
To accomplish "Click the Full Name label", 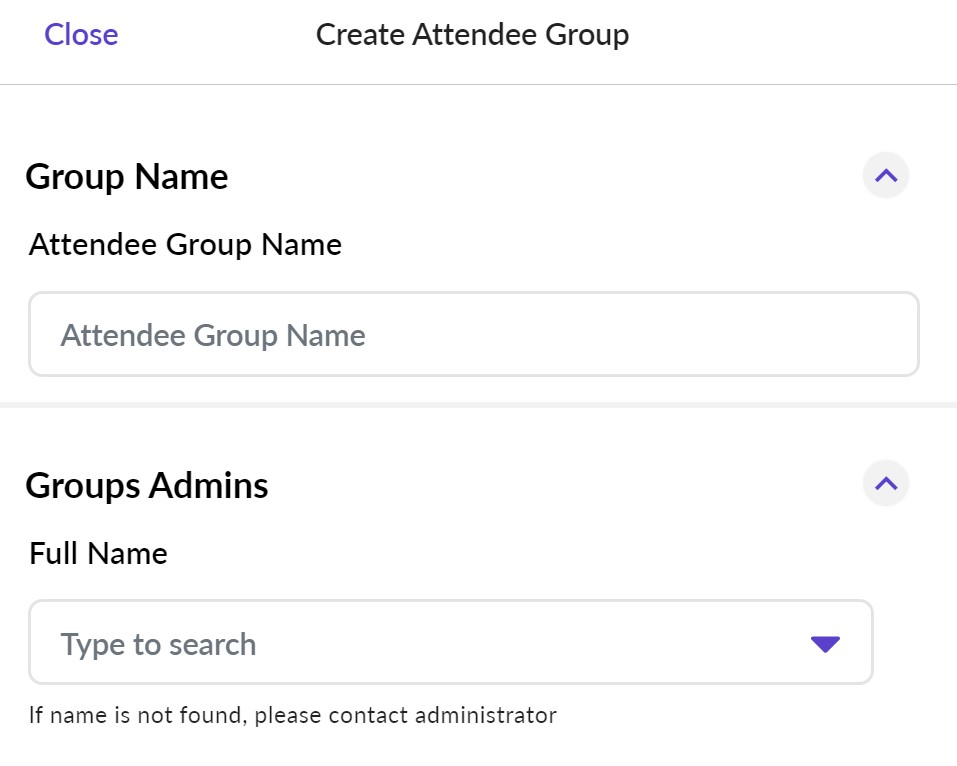I will (x=97, y=553).
